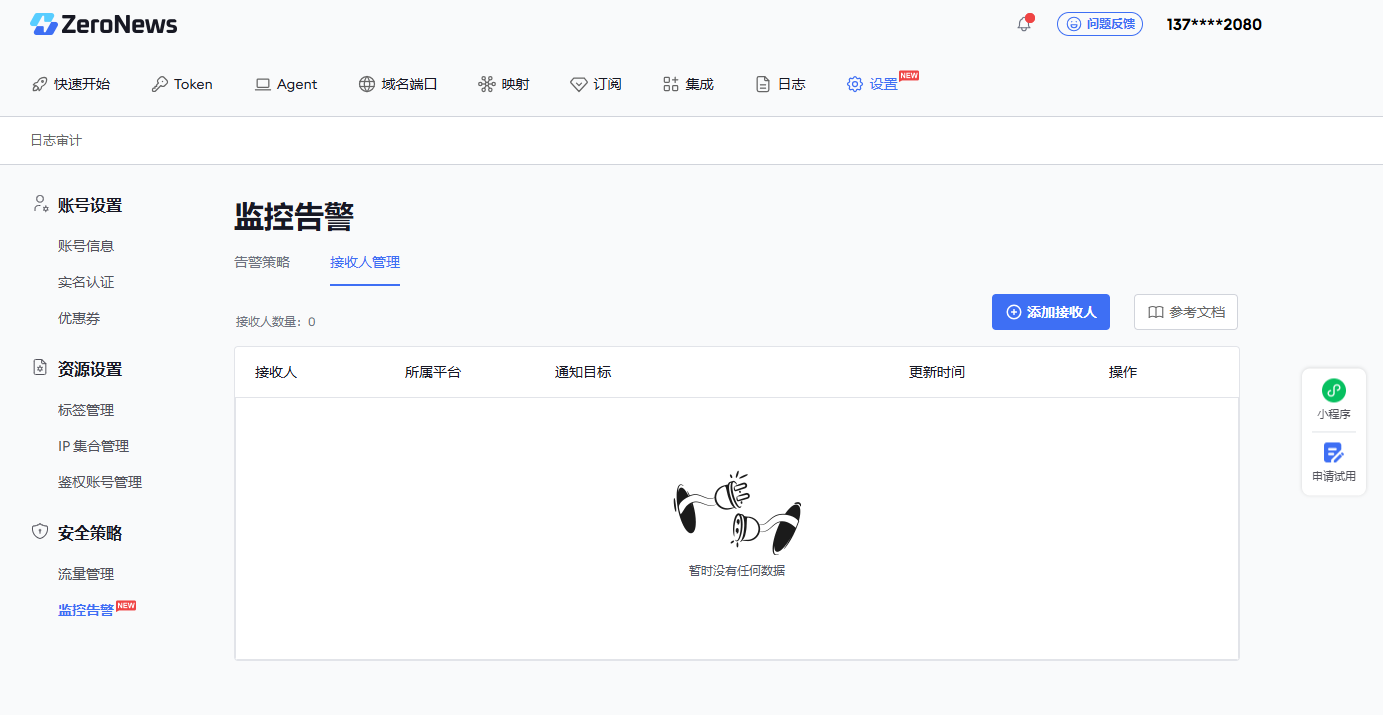Viewport: 1383px width, 715px height.
Task: Open 快速开始 rocket menu item
Action: (x=71, y=84)
